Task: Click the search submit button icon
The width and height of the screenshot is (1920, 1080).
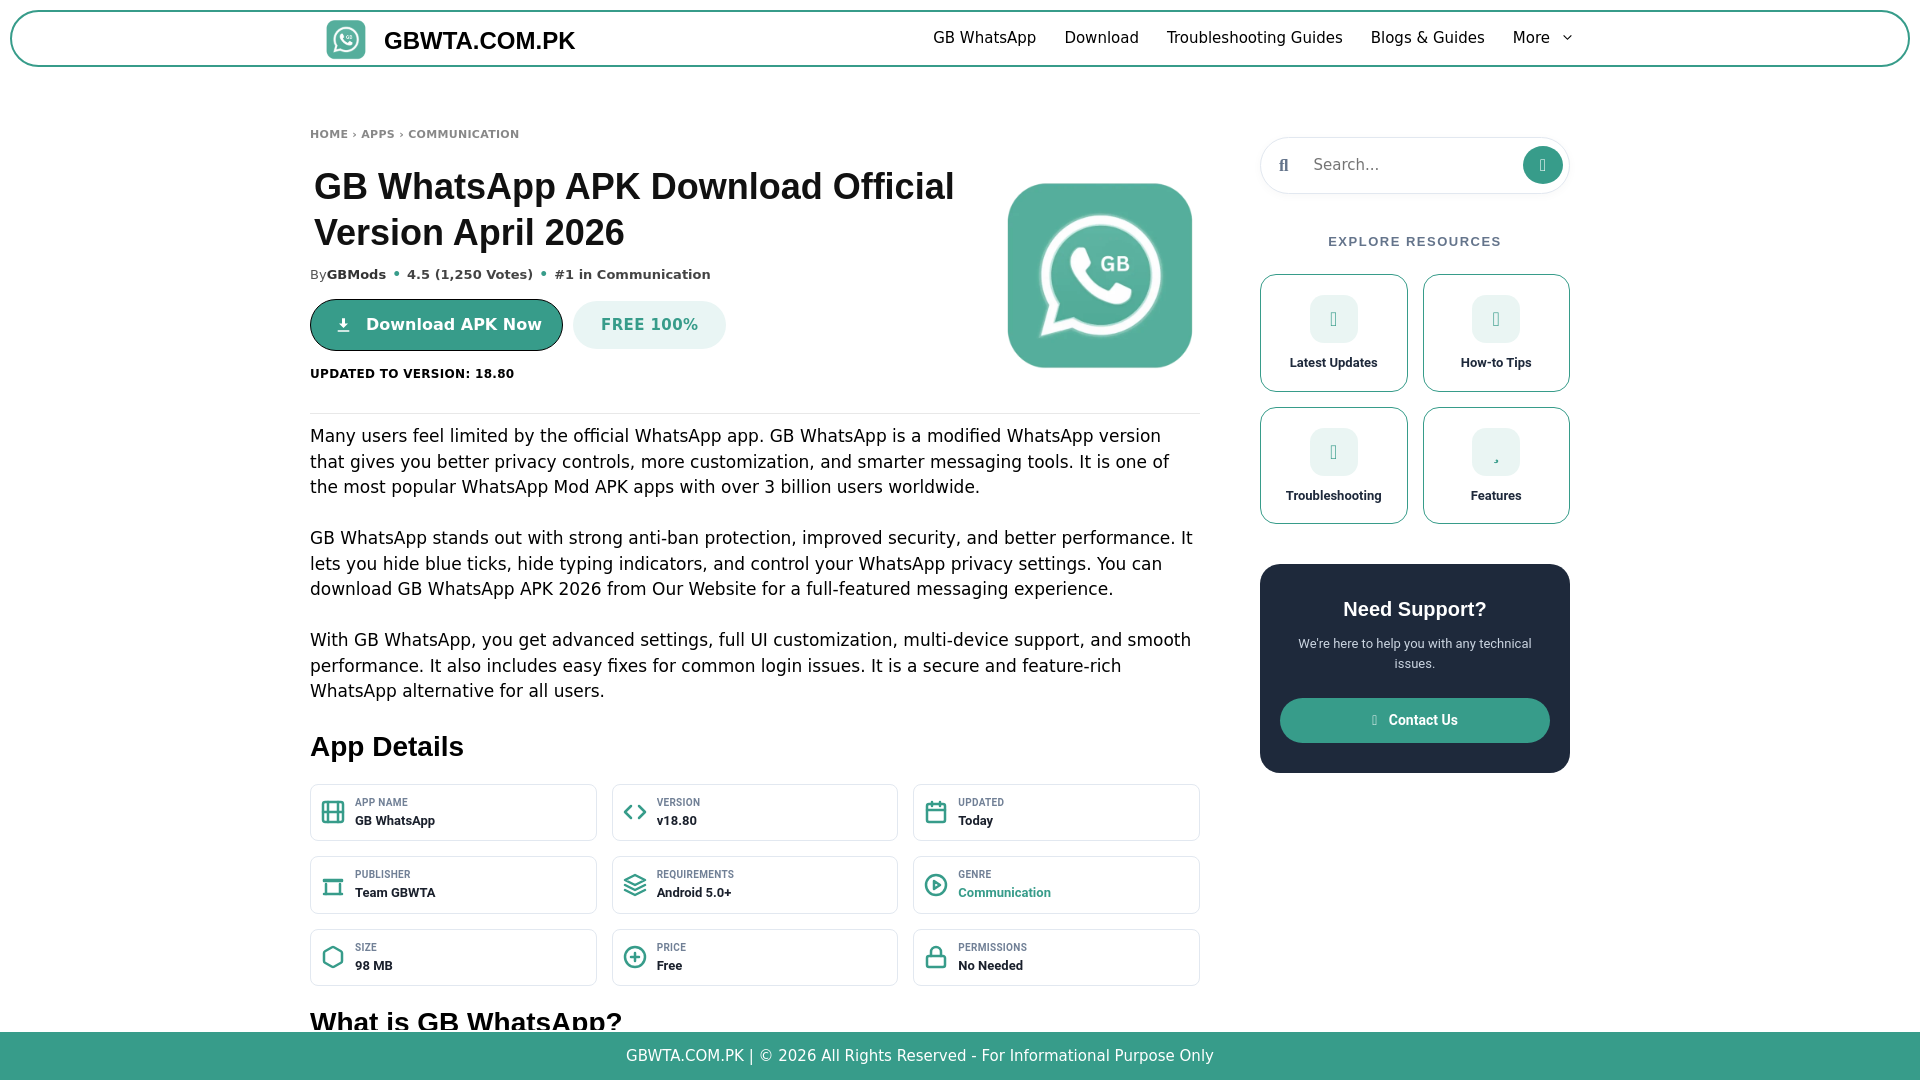Action: (x=1542, y=165)
